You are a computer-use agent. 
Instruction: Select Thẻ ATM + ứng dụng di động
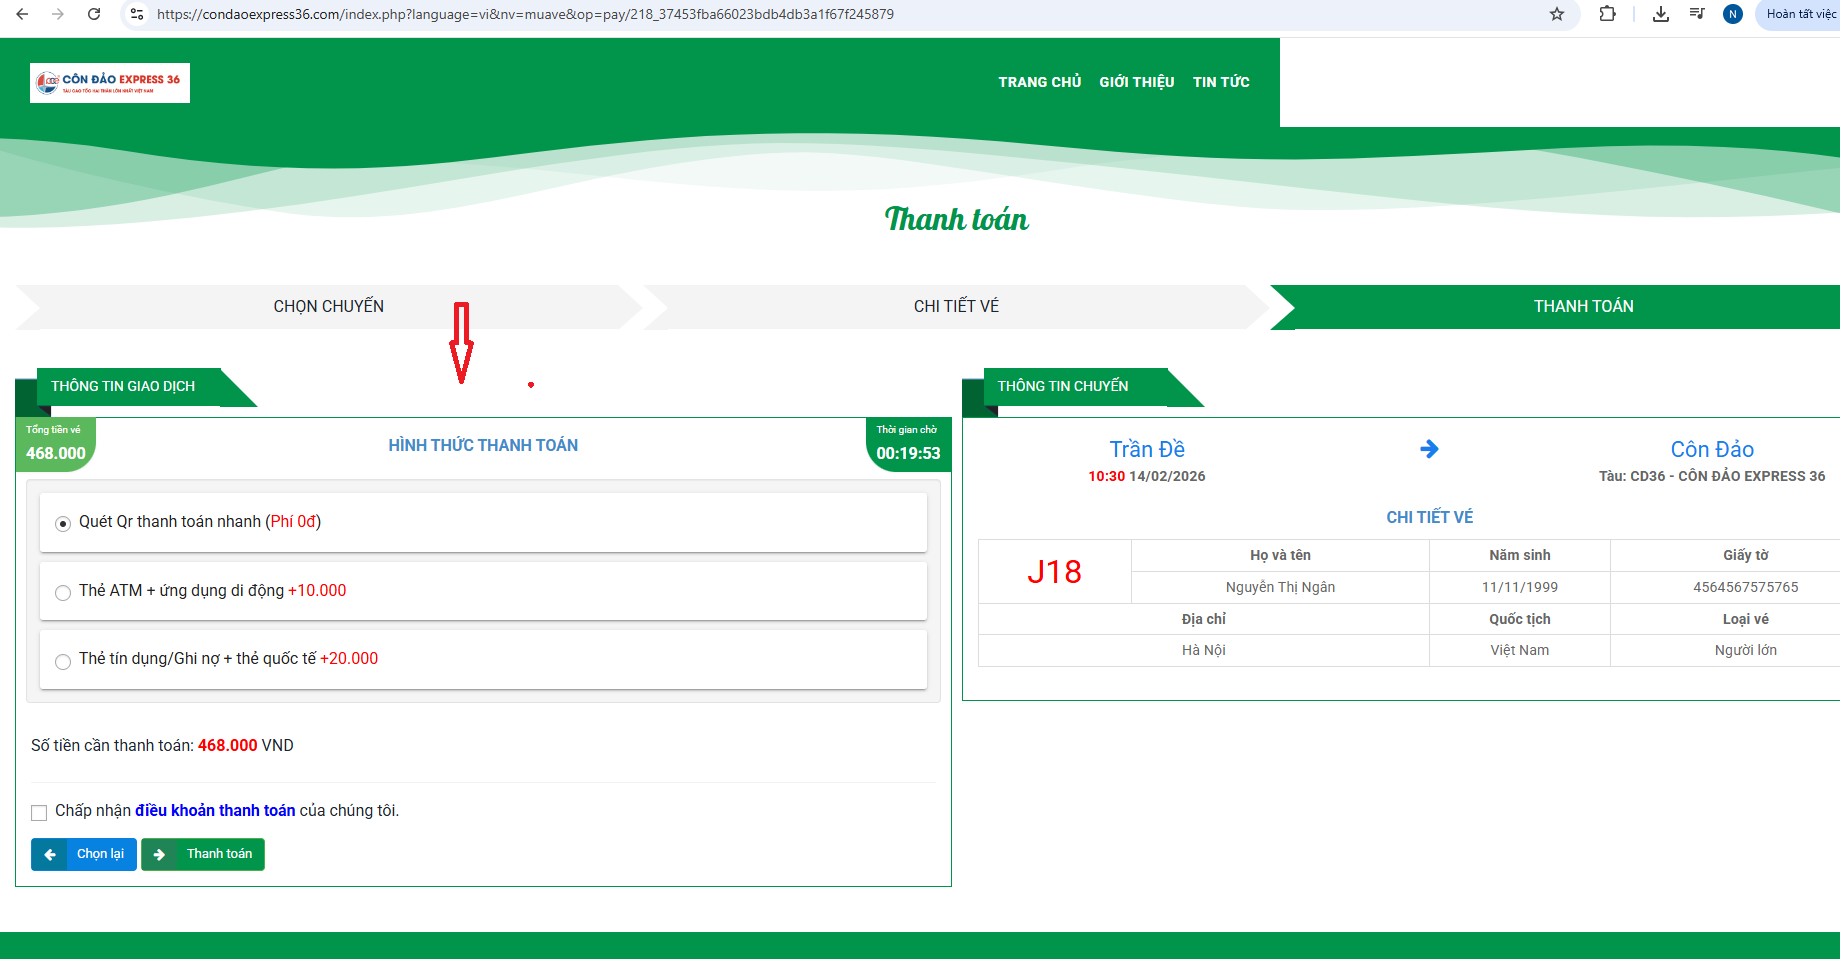pos(63,592)
